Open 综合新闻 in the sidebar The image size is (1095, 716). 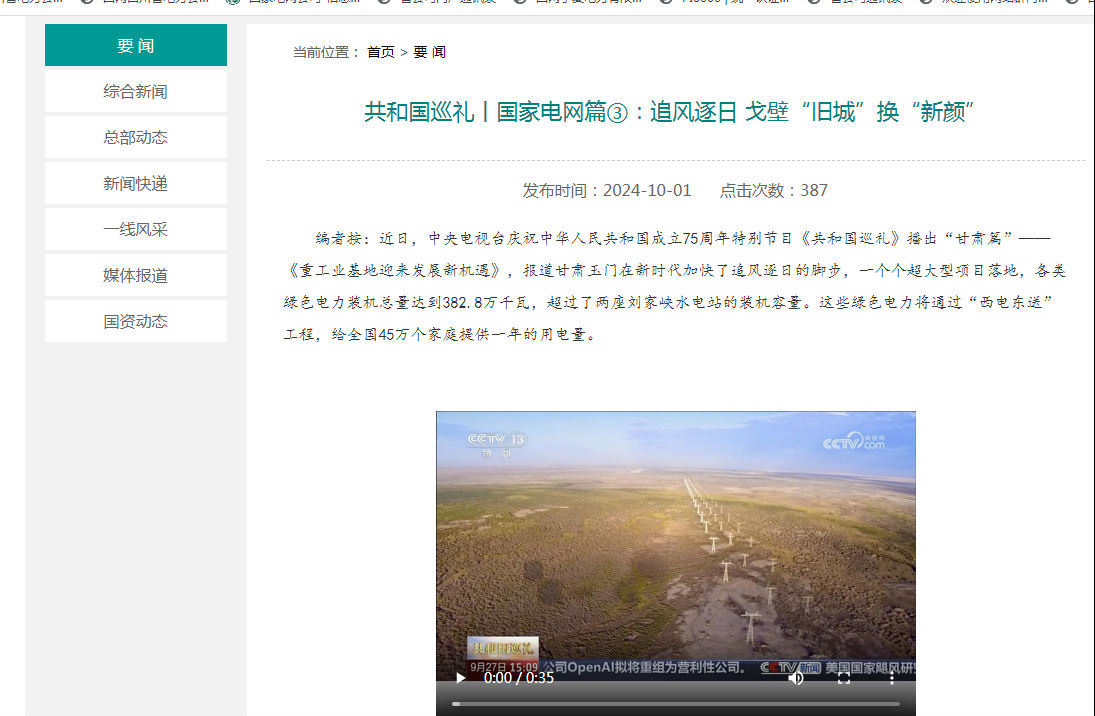[x=135, y=92]
